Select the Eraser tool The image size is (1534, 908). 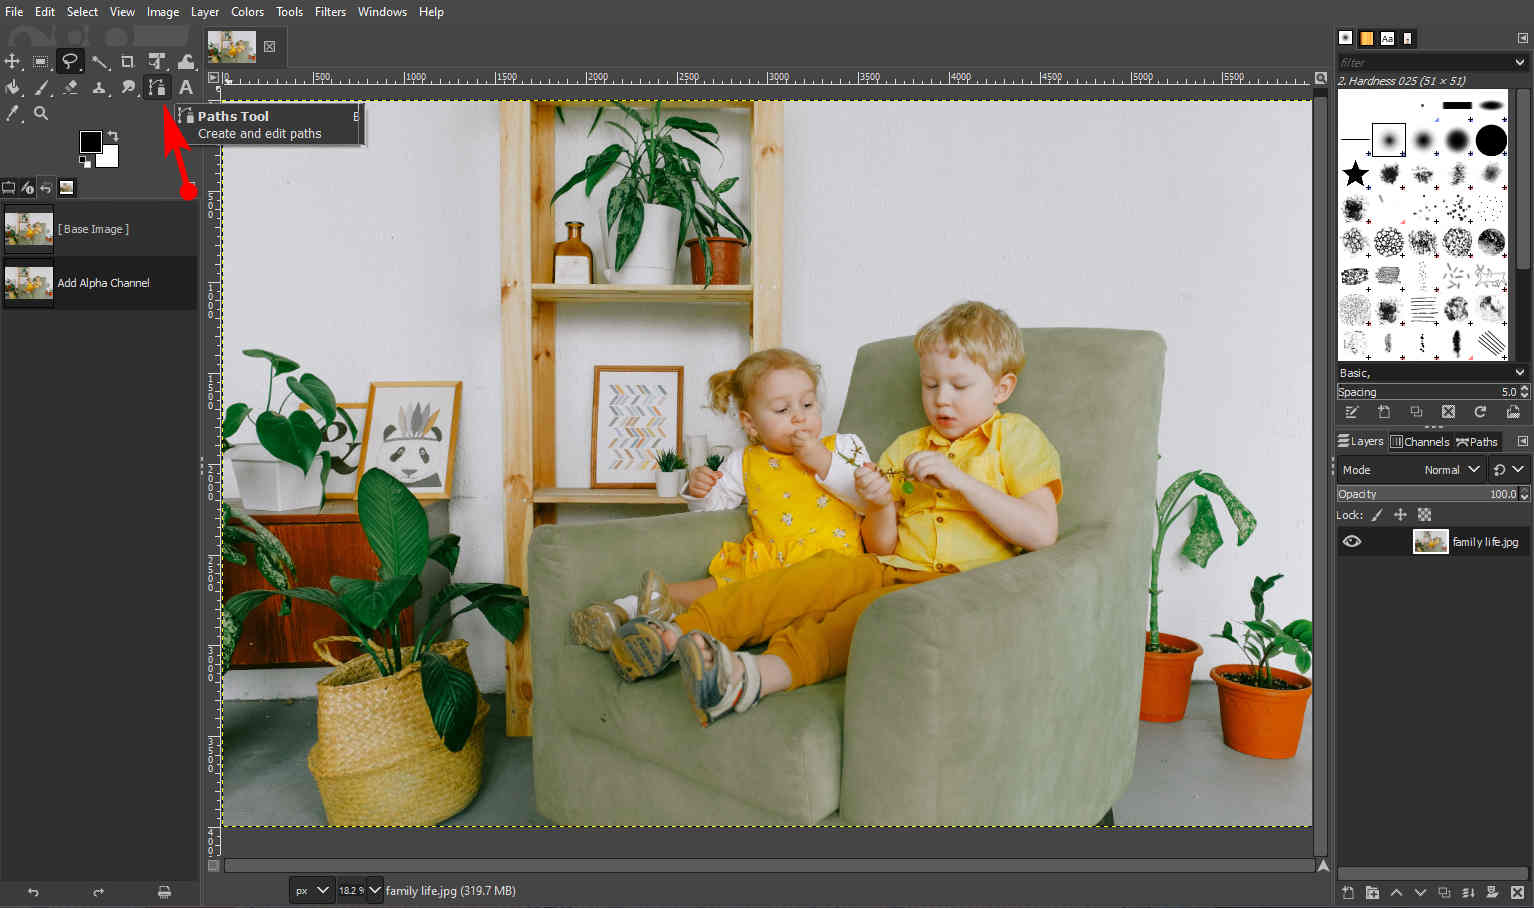[70, 88]
